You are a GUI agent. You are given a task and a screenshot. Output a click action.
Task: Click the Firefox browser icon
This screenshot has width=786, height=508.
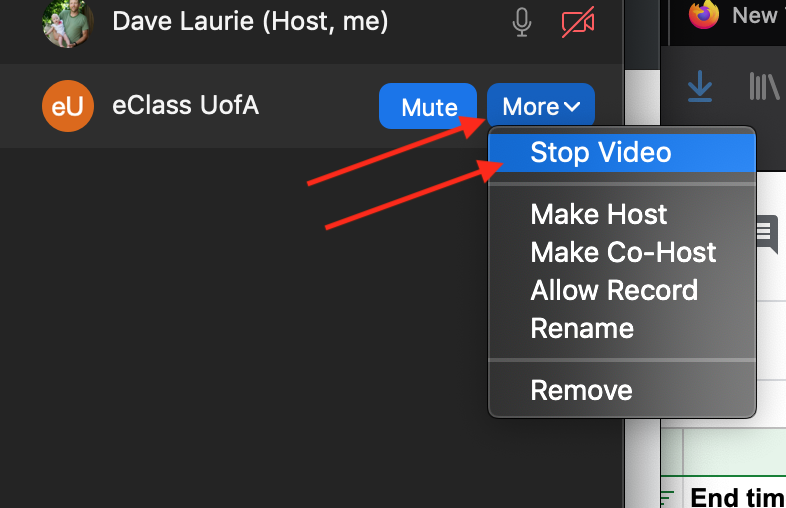703,14
